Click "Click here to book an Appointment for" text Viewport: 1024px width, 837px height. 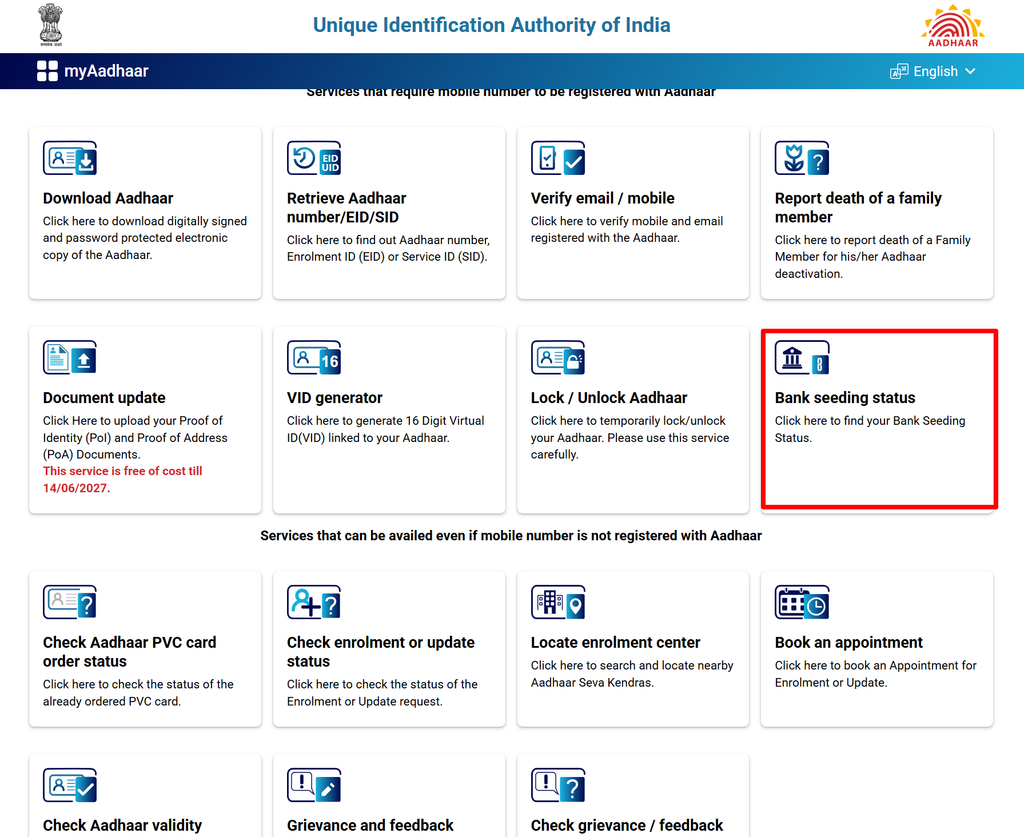click(x=876, y=665)
